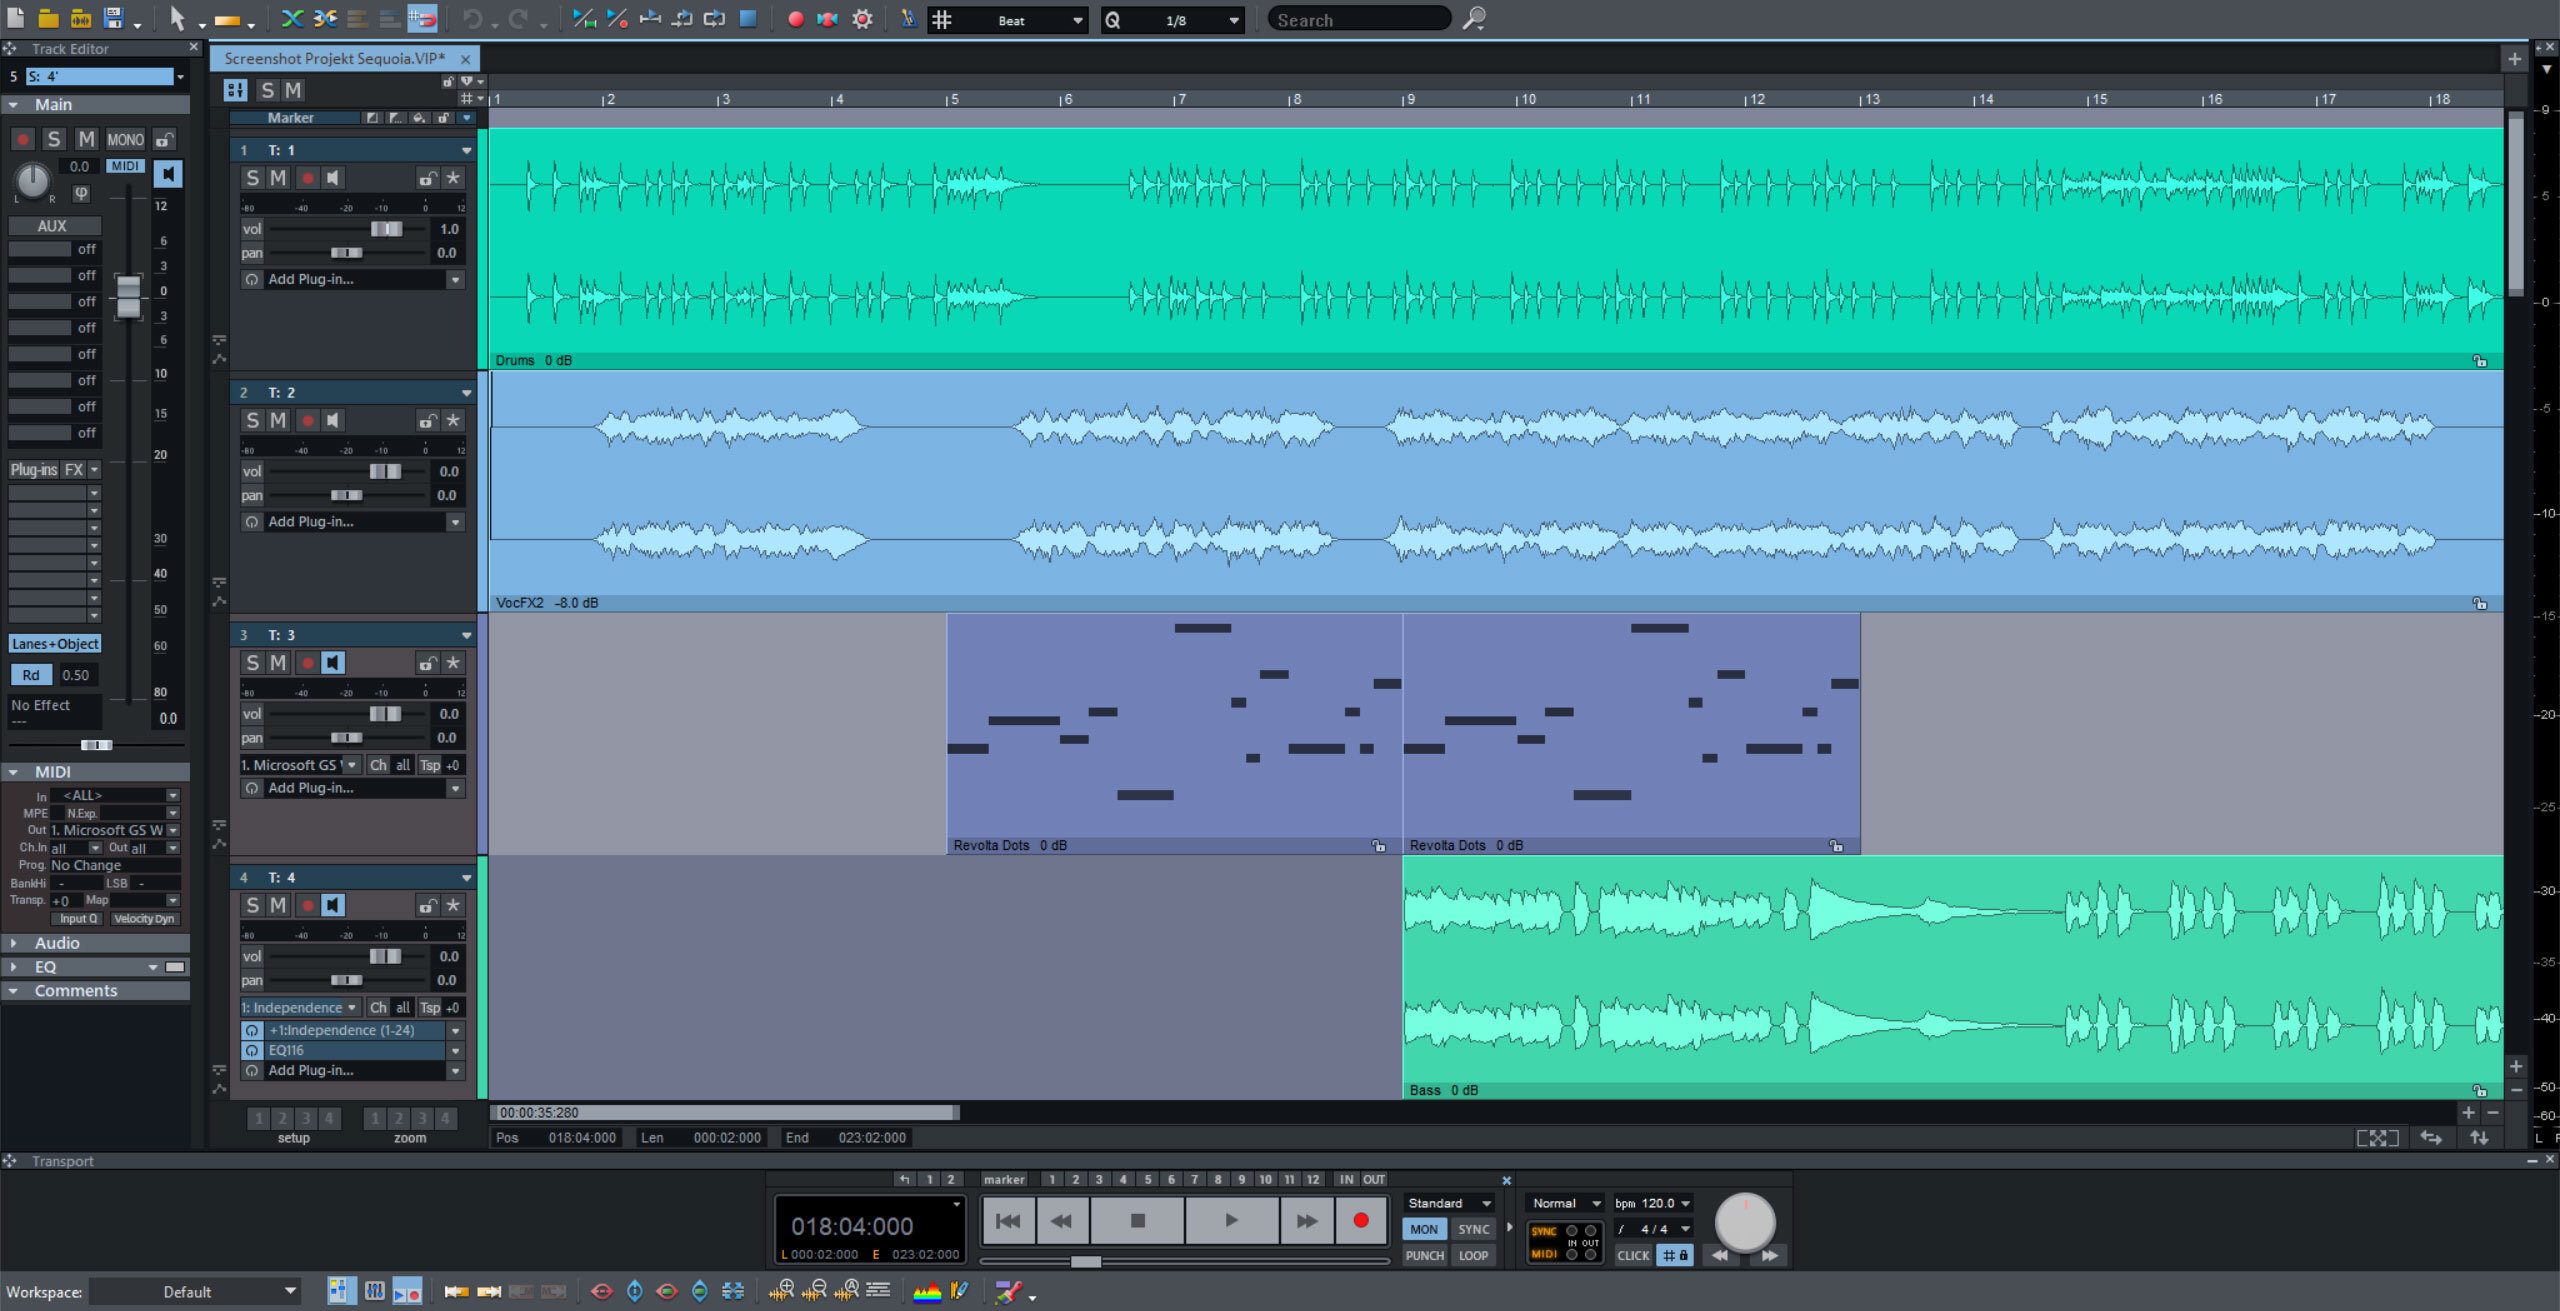Select the spectral rainbow display icon
Viewport: 2560px width, 1311px height.
pyautogui.click(x=927, y=1291)
